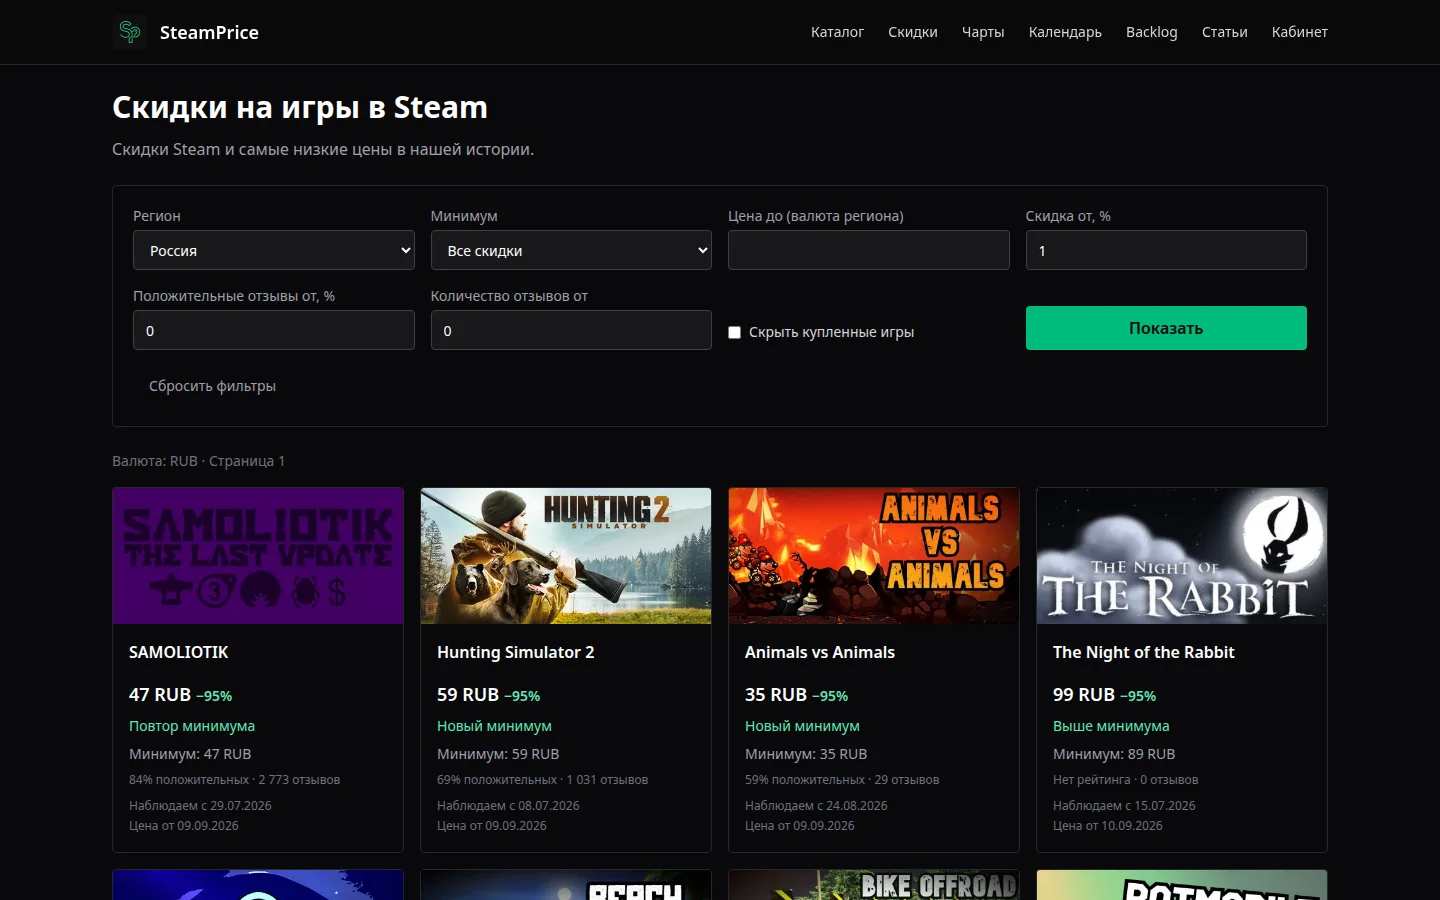Click the 99 RUB price text
This screenshot has width=1440, height=900.
pos(1084,695)
